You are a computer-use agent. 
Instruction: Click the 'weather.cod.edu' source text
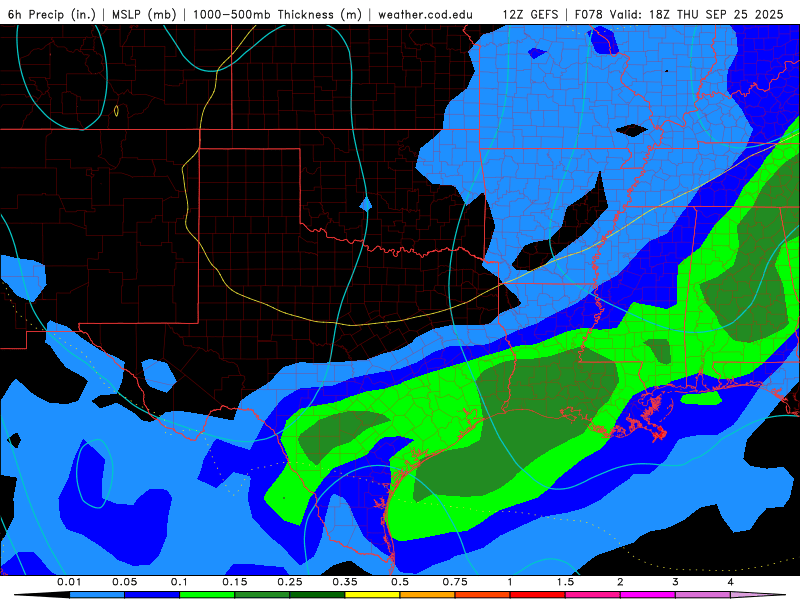[425, 14]
